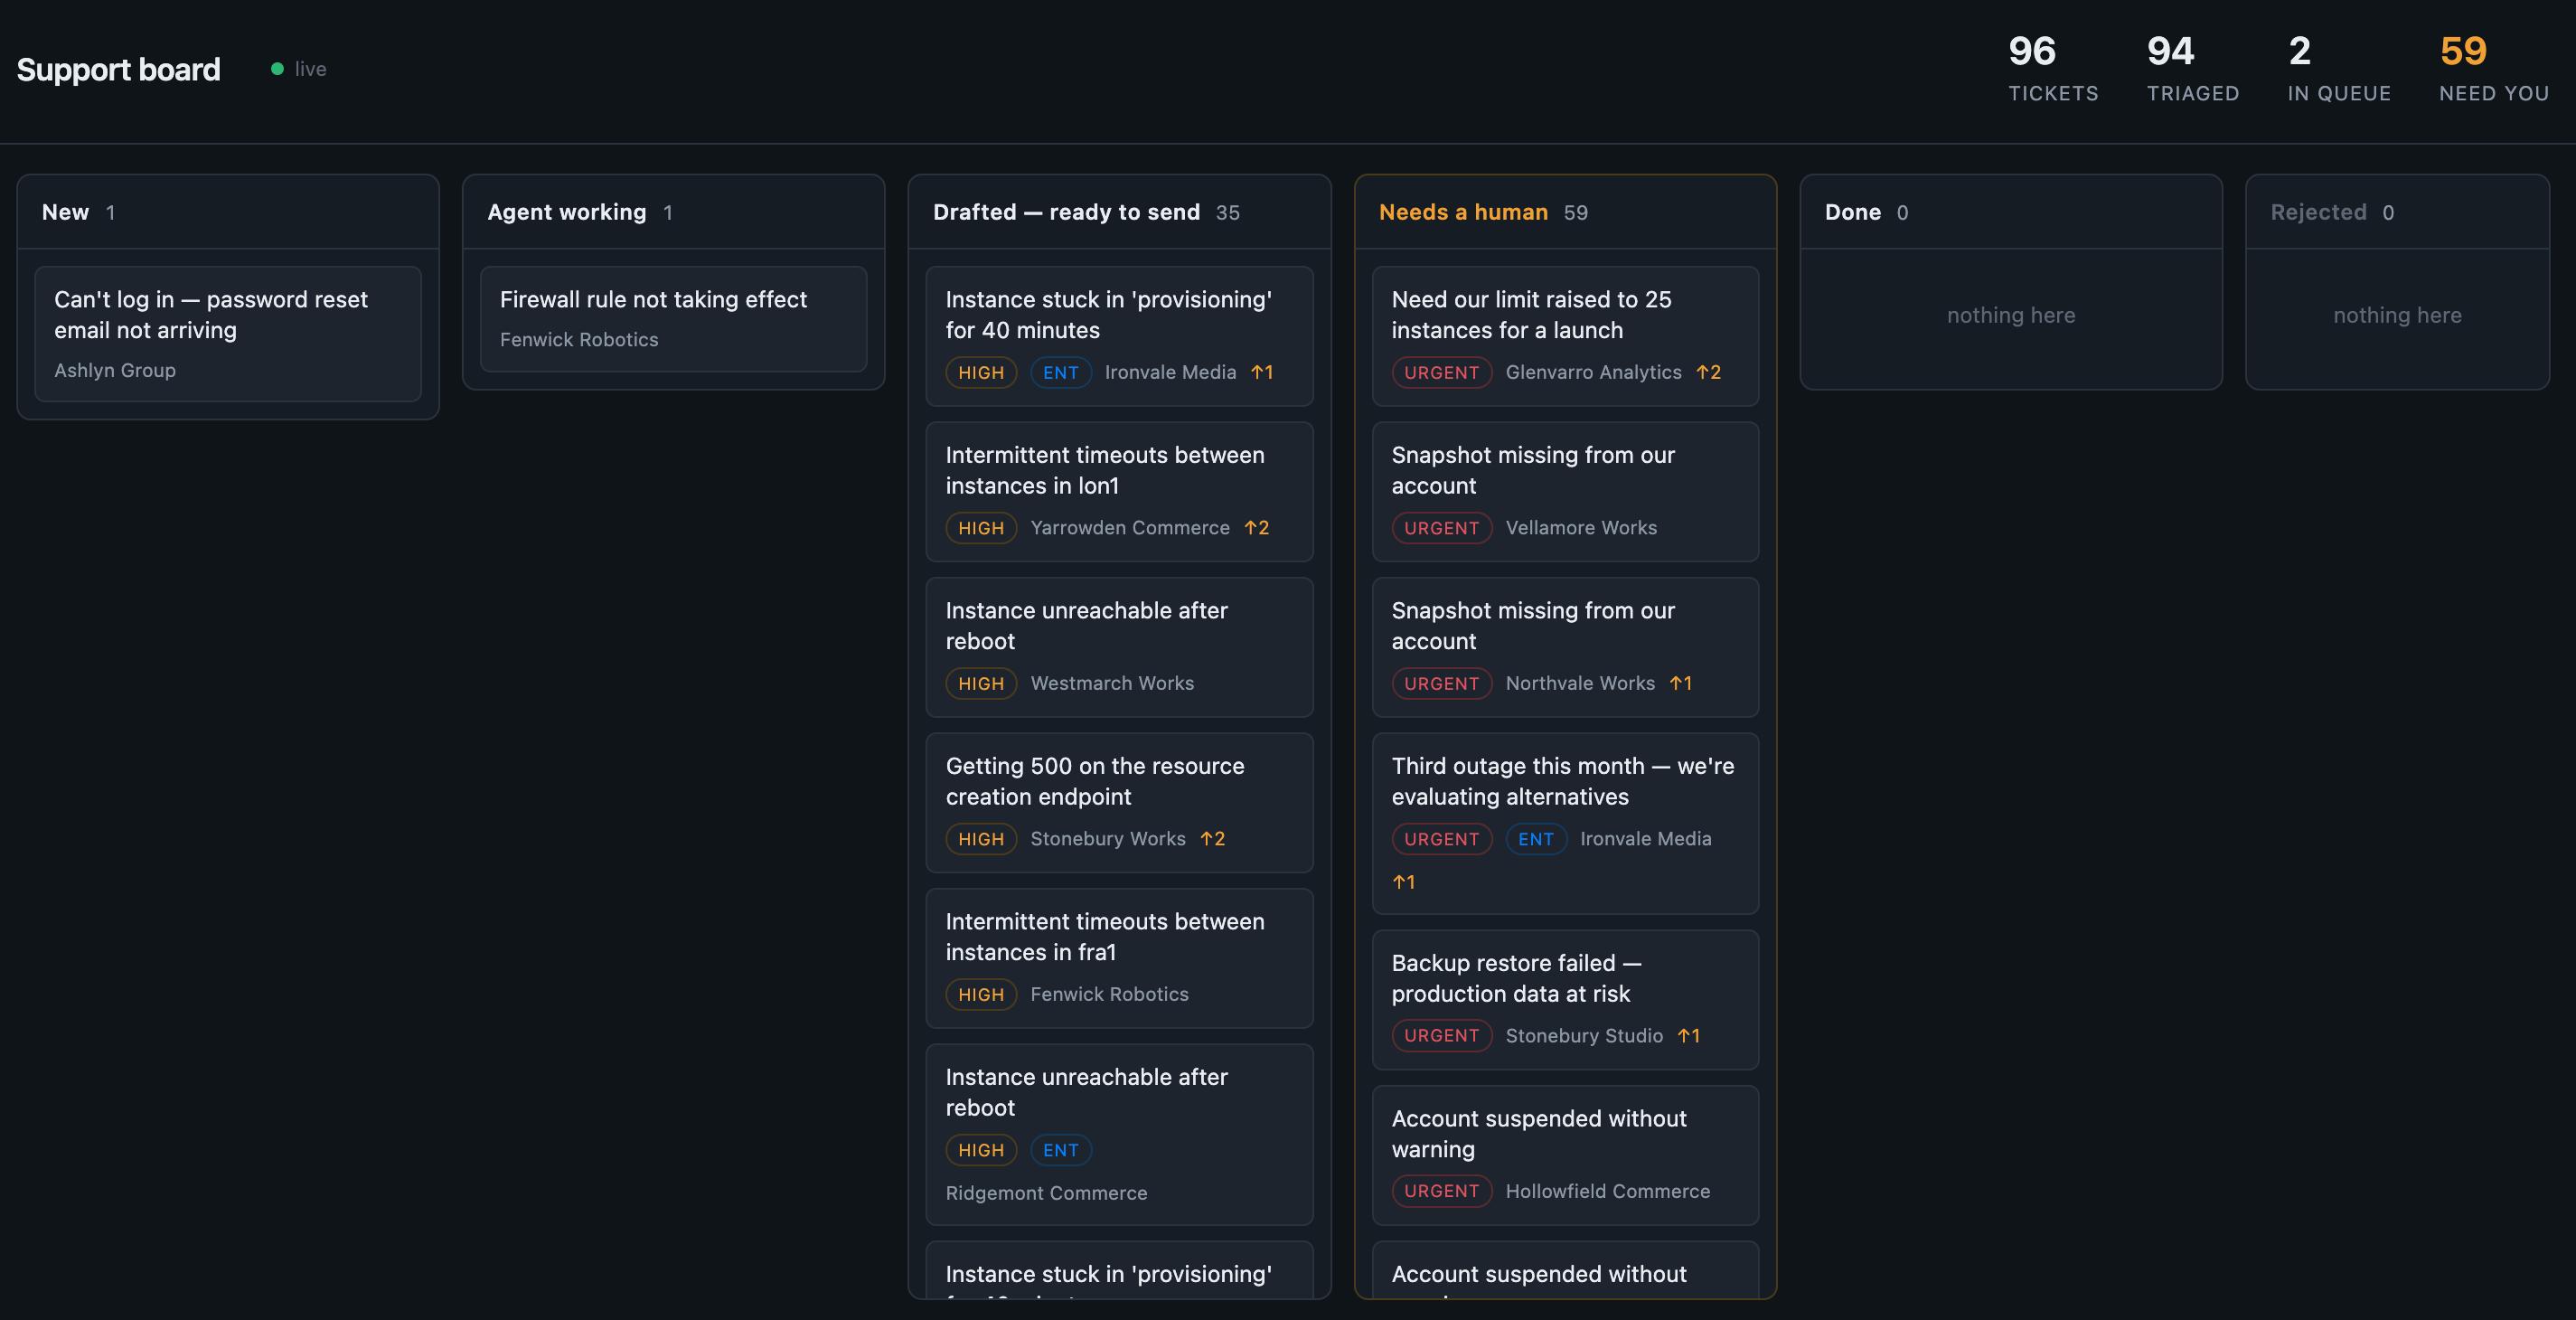Open Westmarch Works unreachable after reboot ticket

click(1119, 647)
